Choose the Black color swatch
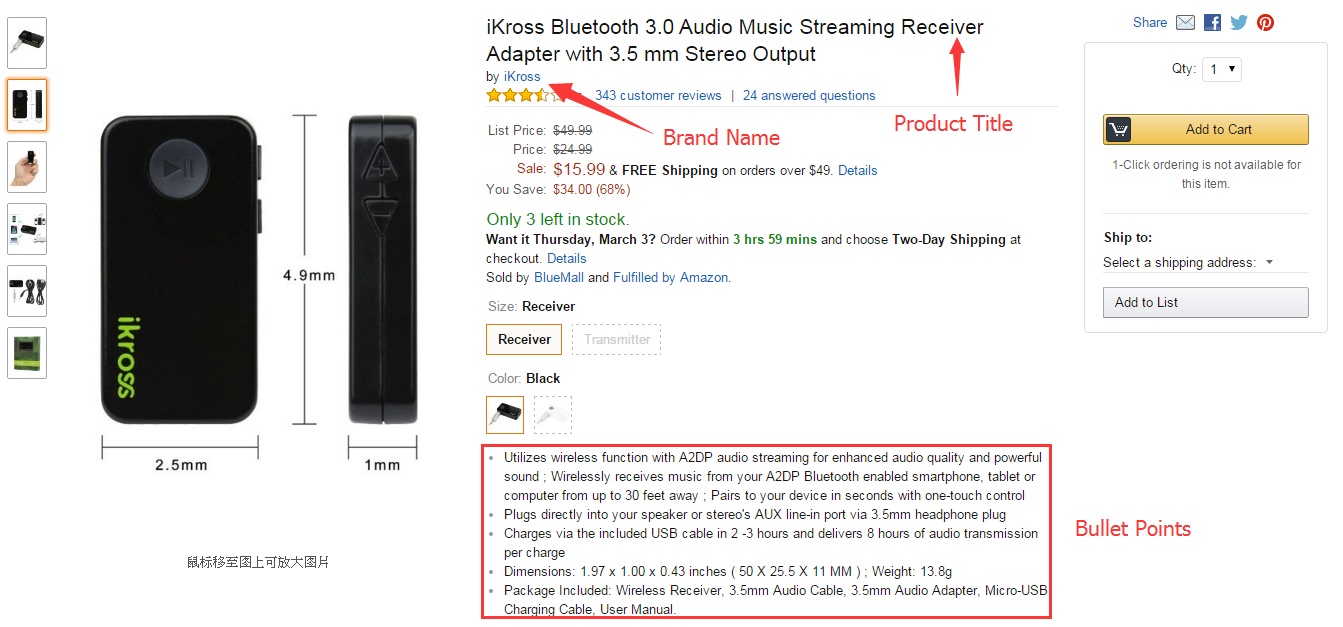The image size is (1343, 627). click(x=505, y=415)
